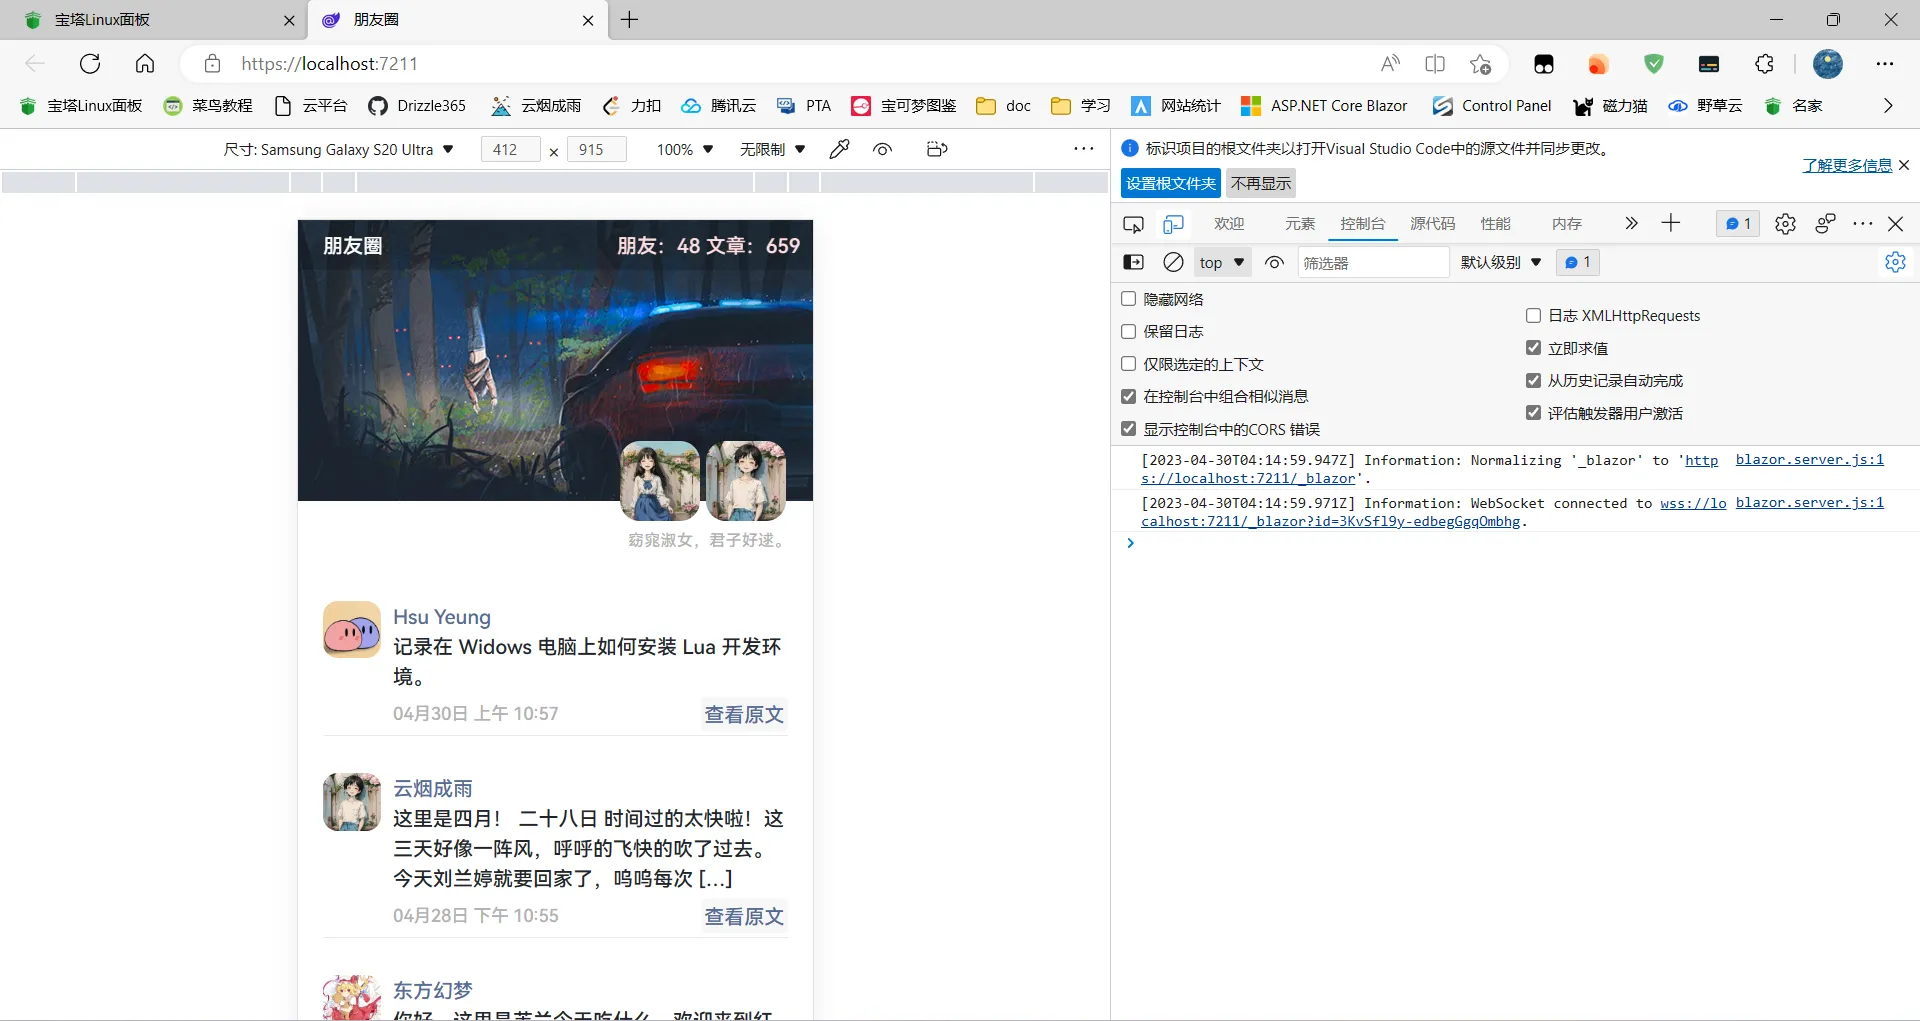
Task: Open the 了解更多信息 link
Action: 1847,165
